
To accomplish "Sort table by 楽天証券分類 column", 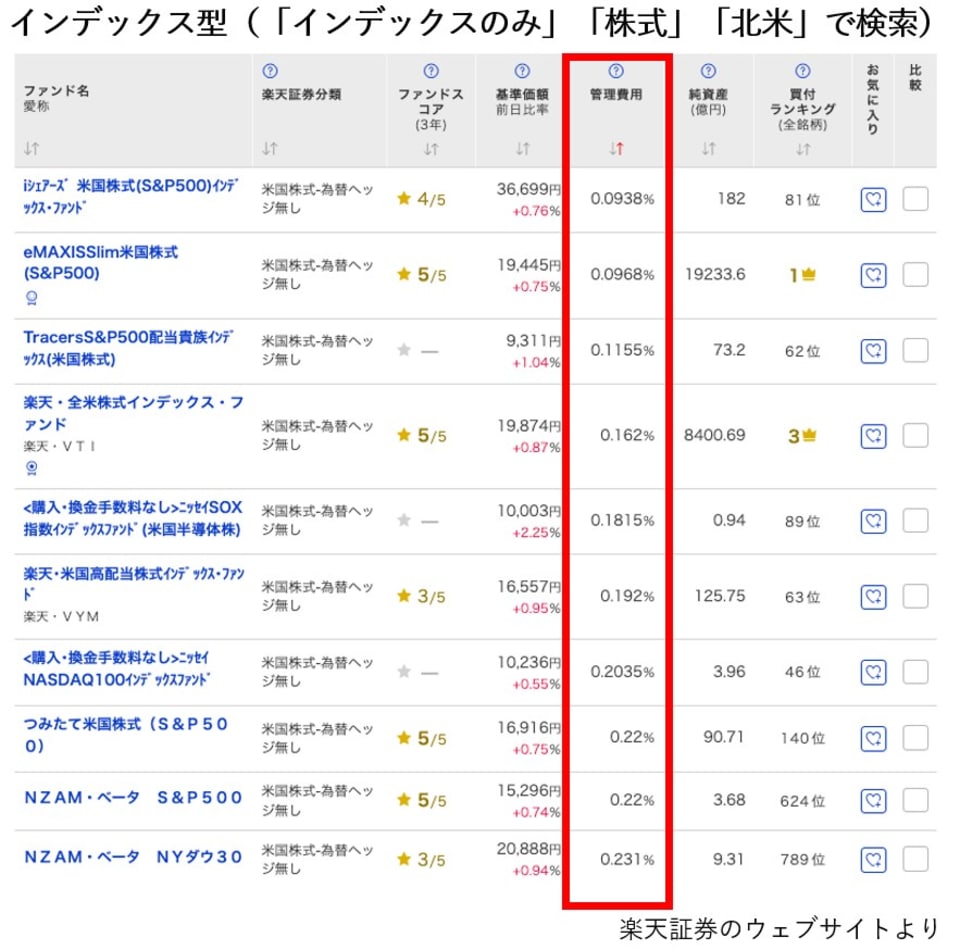I will (270, 148).
